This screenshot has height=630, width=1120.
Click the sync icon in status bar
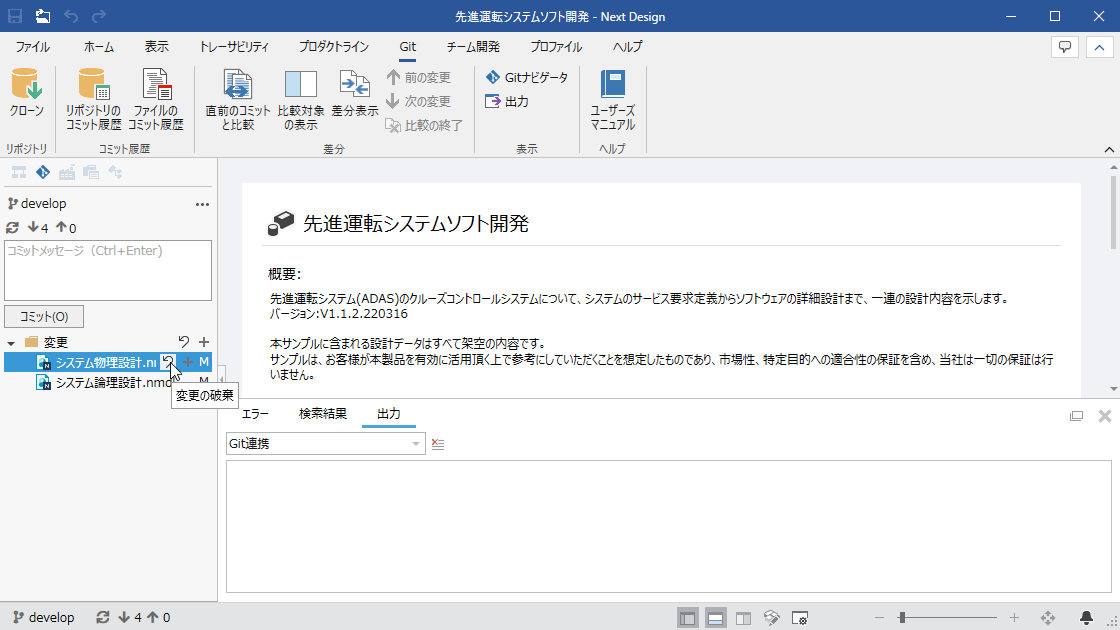pos(102,617)
